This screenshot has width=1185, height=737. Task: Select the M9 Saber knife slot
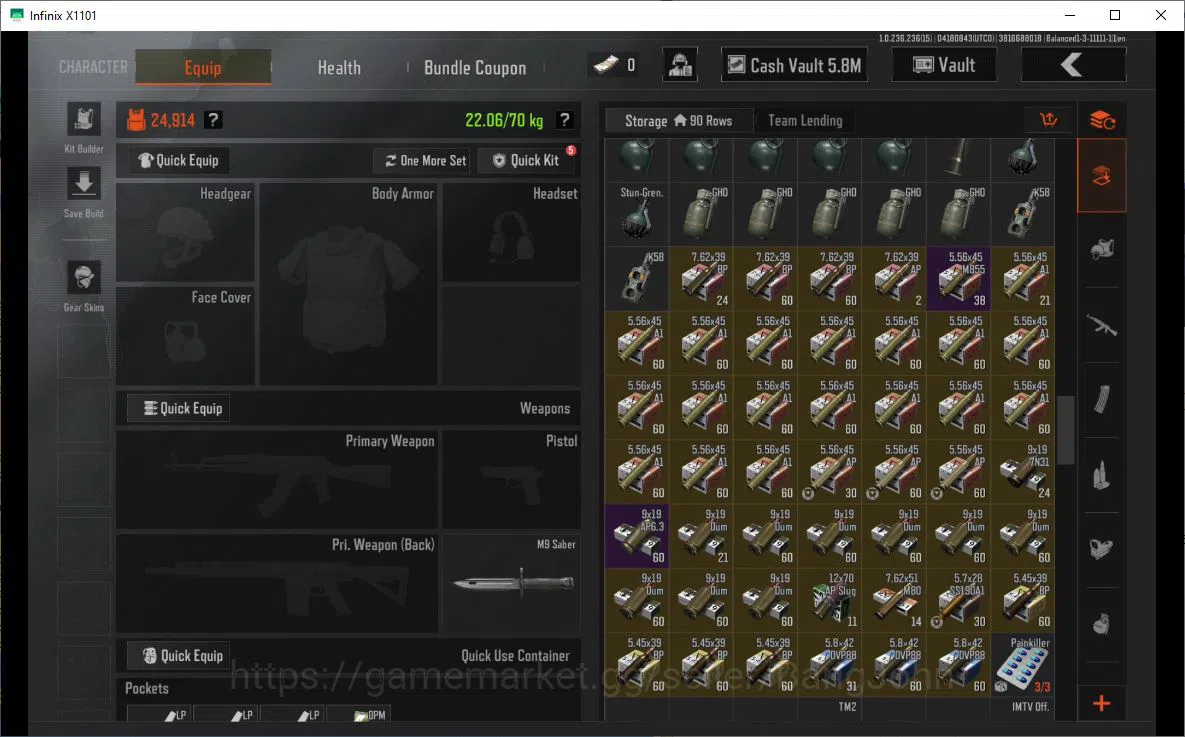click(x=512, y=583)
